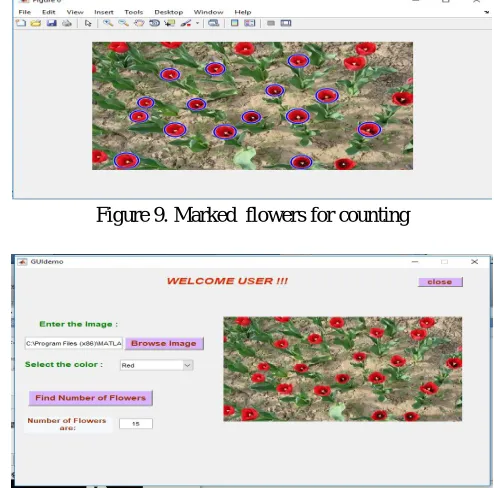Select the Zoom In magnifier tool

[108, 23]
